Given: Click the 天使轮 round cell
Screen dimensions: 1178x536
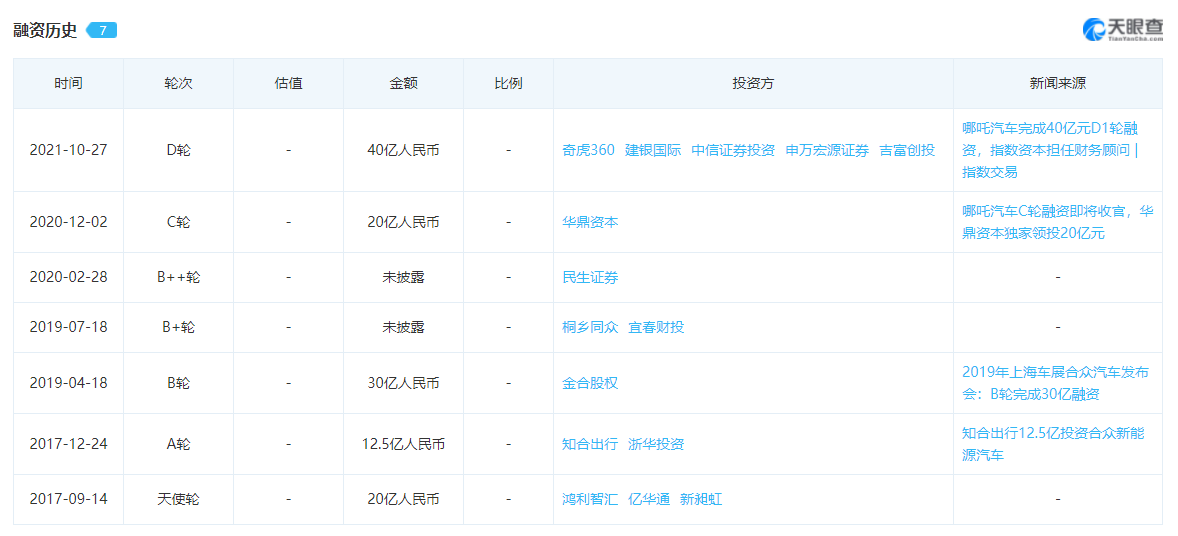Looking at the screenshot, I should click(178, 499).
